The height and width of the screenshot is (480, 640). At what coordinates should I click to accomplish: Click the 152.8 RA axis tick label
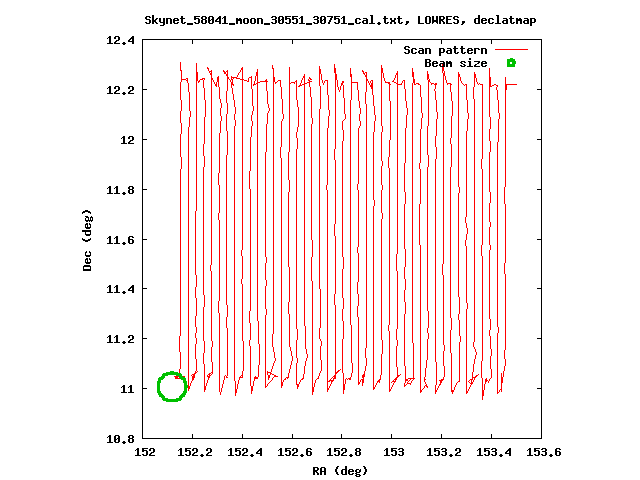click(x=344, y=452)
